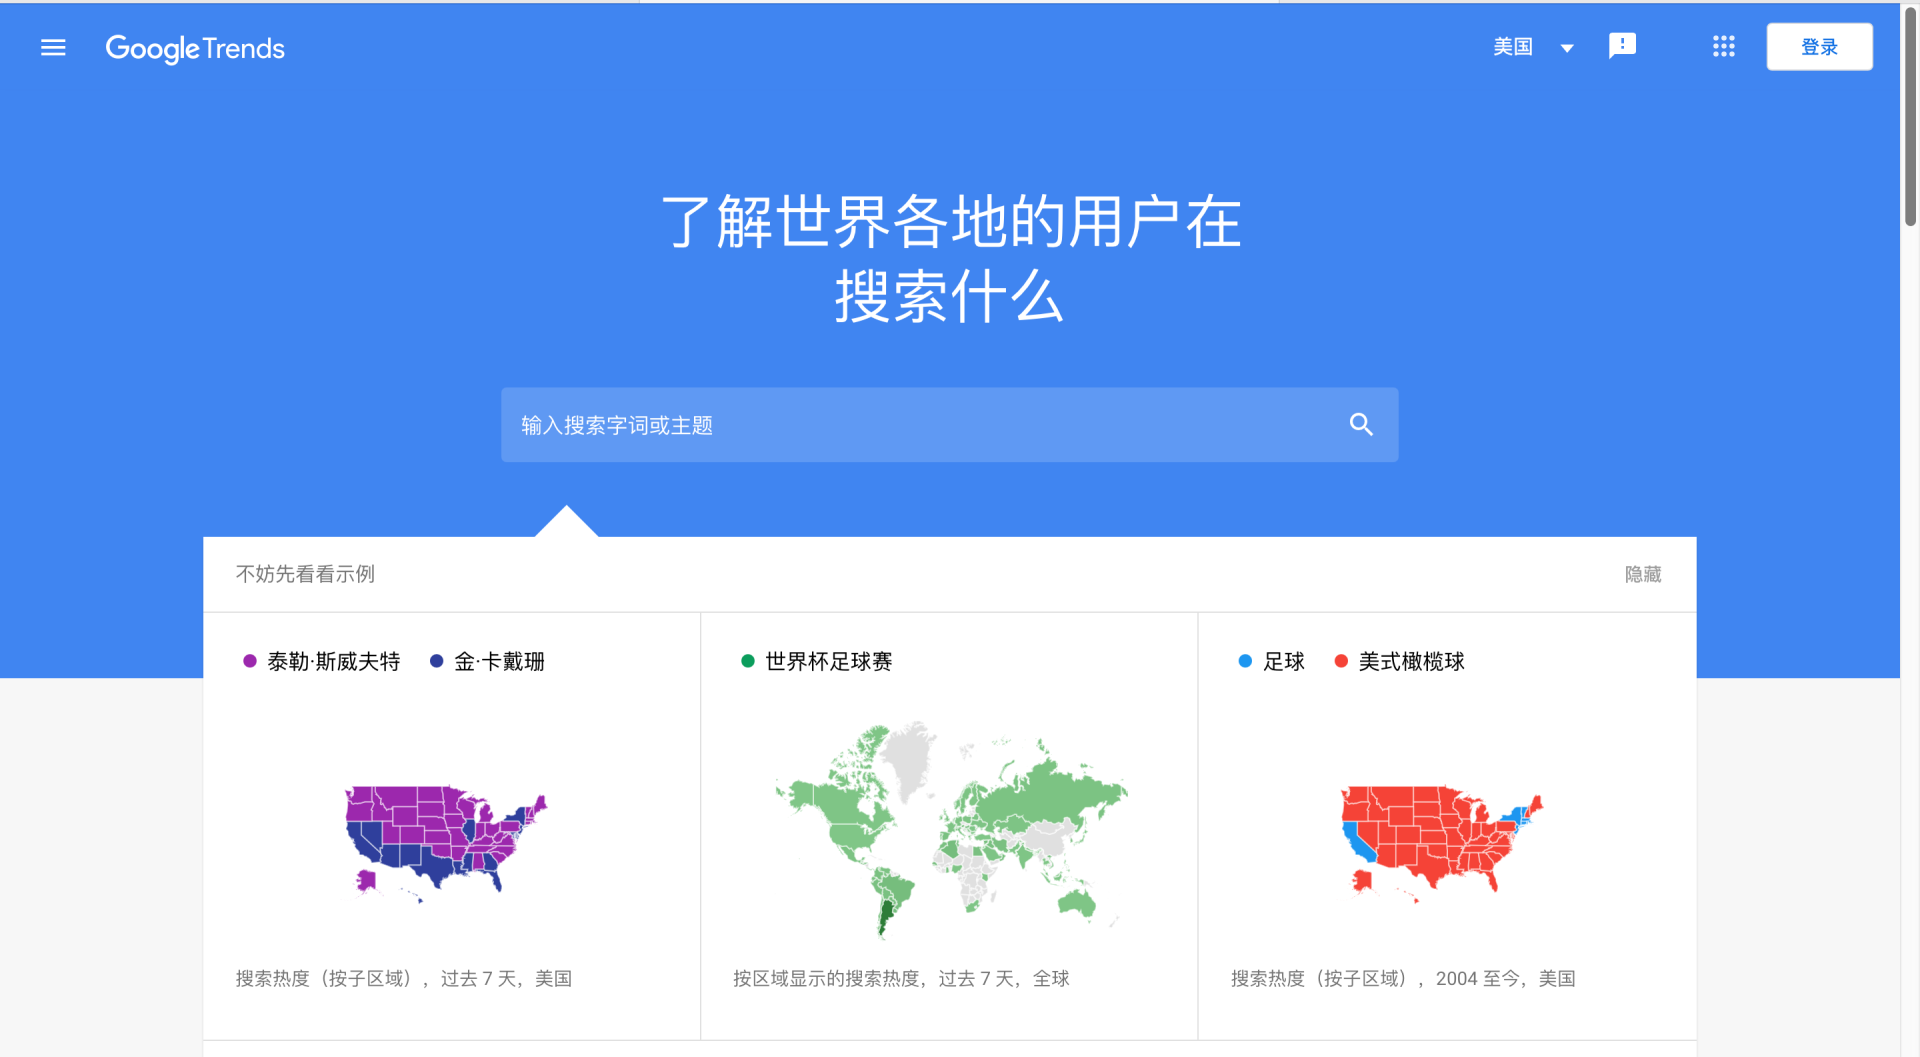Open the feedback icon in the header

click(1622, 45)
